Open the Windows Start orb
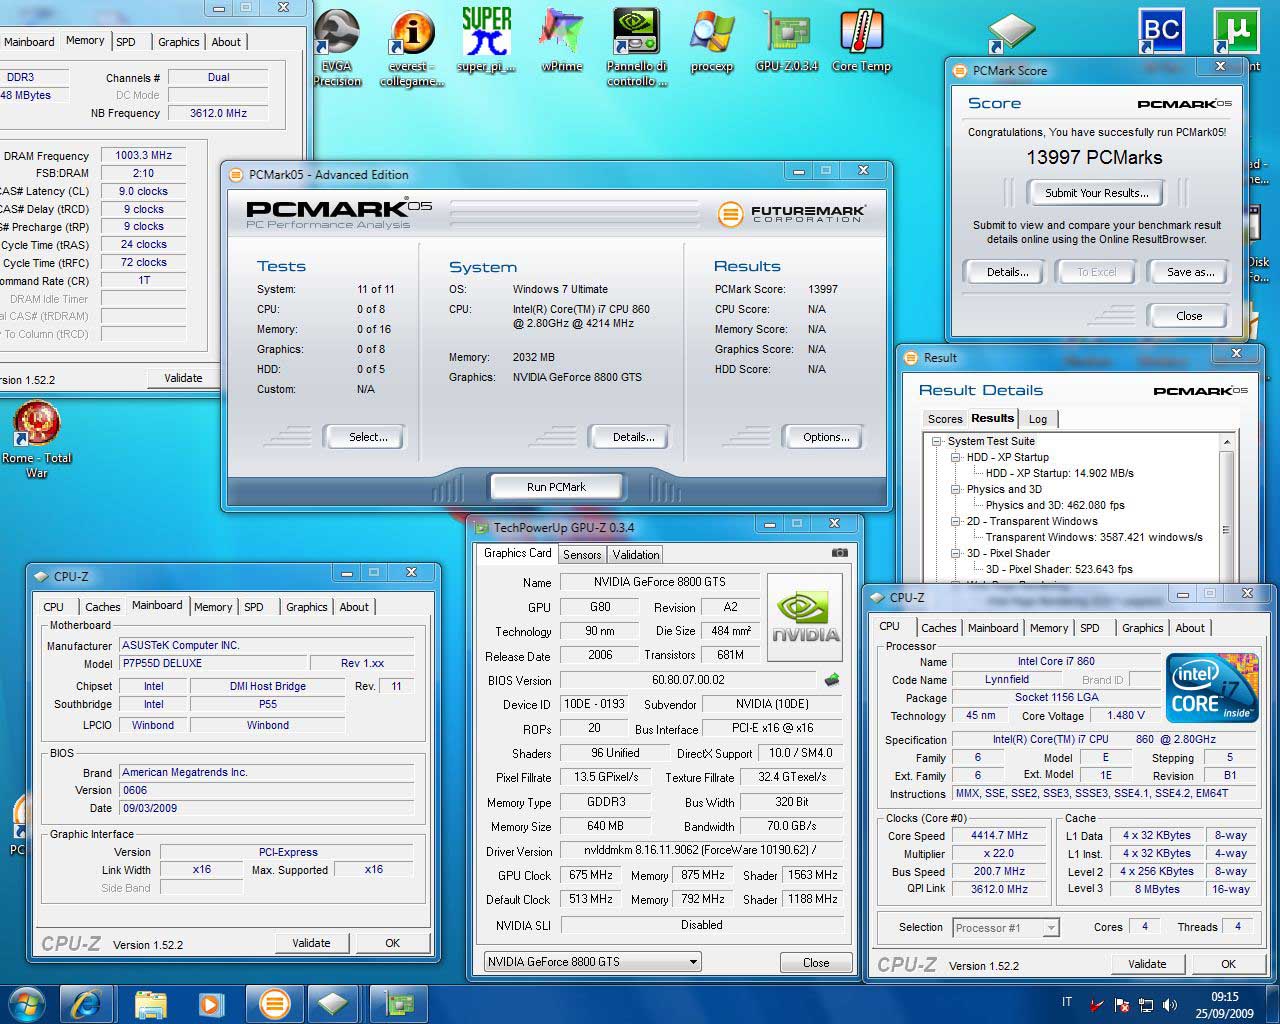1280x1024 pixels. pyautogui.click(x=27, y=1004)
